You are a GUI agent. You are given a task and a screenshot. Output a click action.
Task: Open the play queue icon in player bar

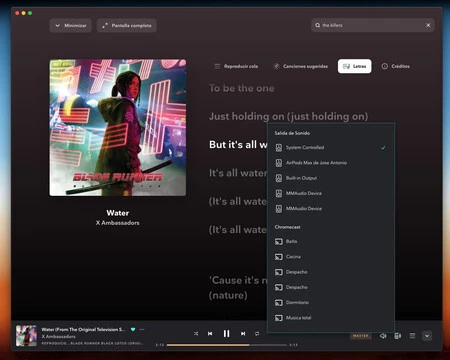click(412, 336)
